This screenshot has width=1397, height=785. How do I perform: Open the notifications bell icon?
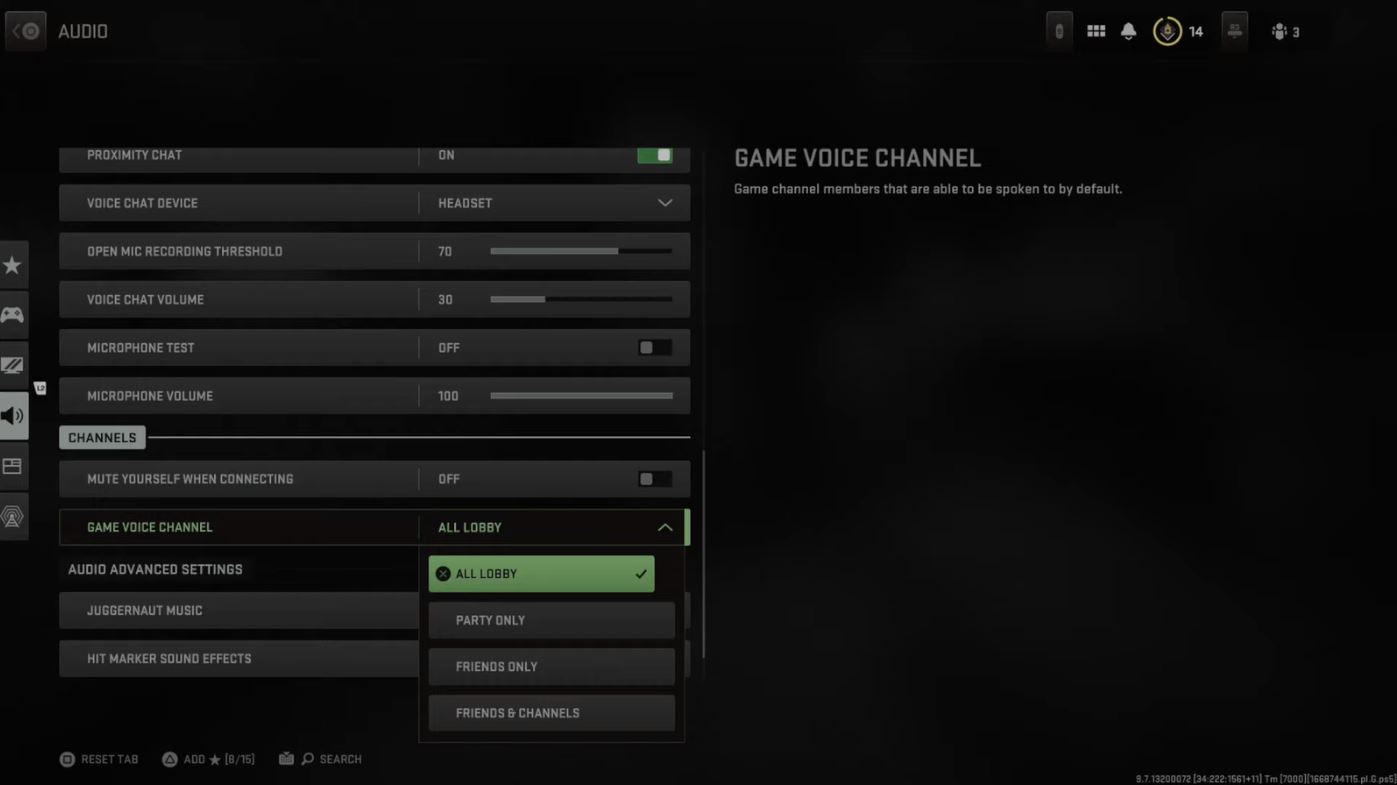[x=1128, y=31]
